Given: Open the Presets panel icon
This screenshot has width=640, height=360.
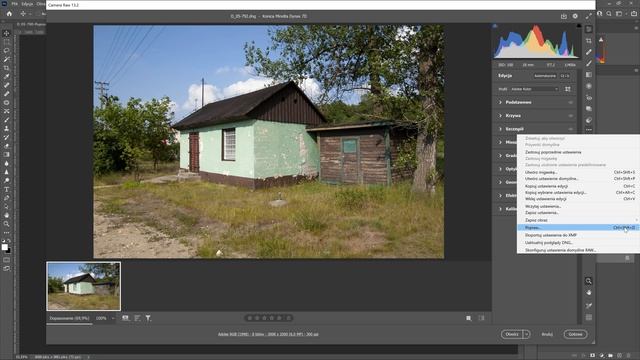Looking at the screenshot, I should tap(589, 120).
